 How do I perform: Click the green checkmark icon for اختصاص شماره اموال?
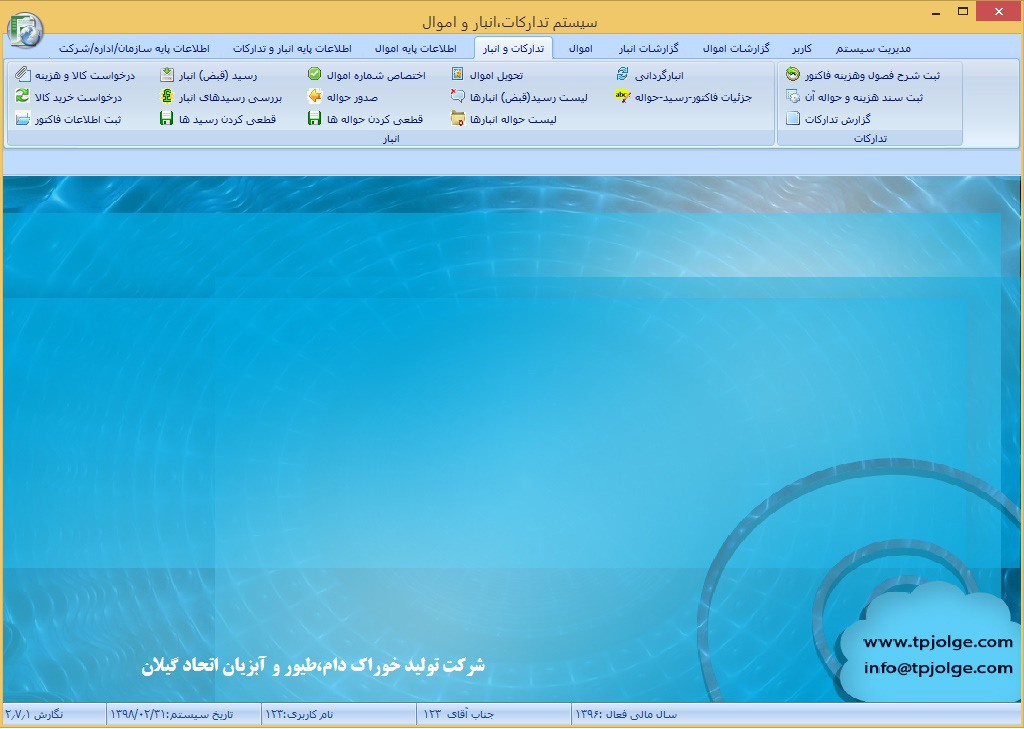point(314,74)
